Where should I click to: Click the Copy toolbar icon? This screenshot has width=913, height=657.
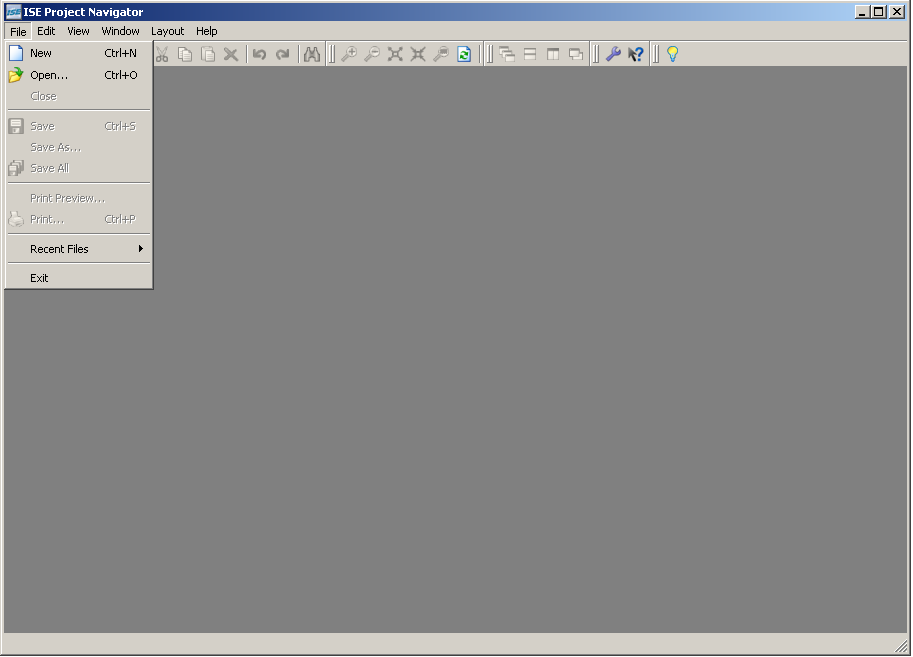coord(185,54)
